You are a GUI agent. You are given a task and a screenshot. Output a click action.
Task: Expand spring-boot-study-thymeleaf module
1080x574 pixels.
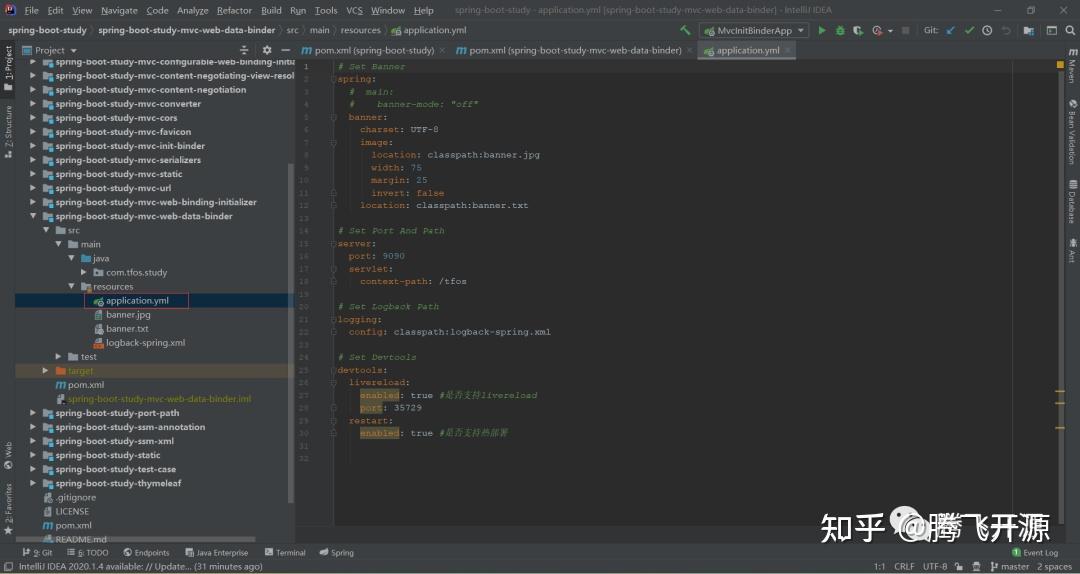[33, 483]
